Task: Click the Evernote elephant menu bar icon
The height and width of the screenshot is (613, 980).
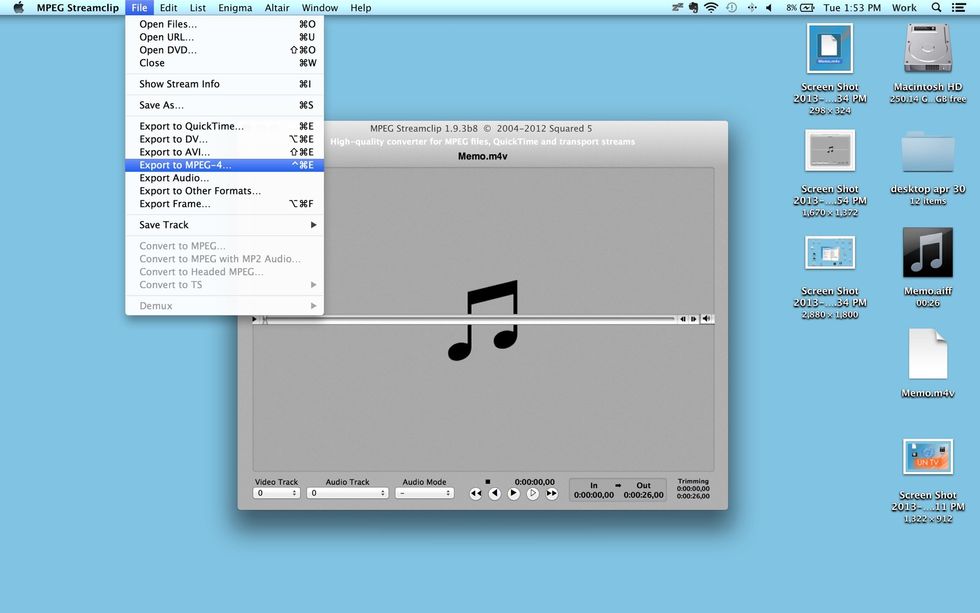Action: coord(694,7)
